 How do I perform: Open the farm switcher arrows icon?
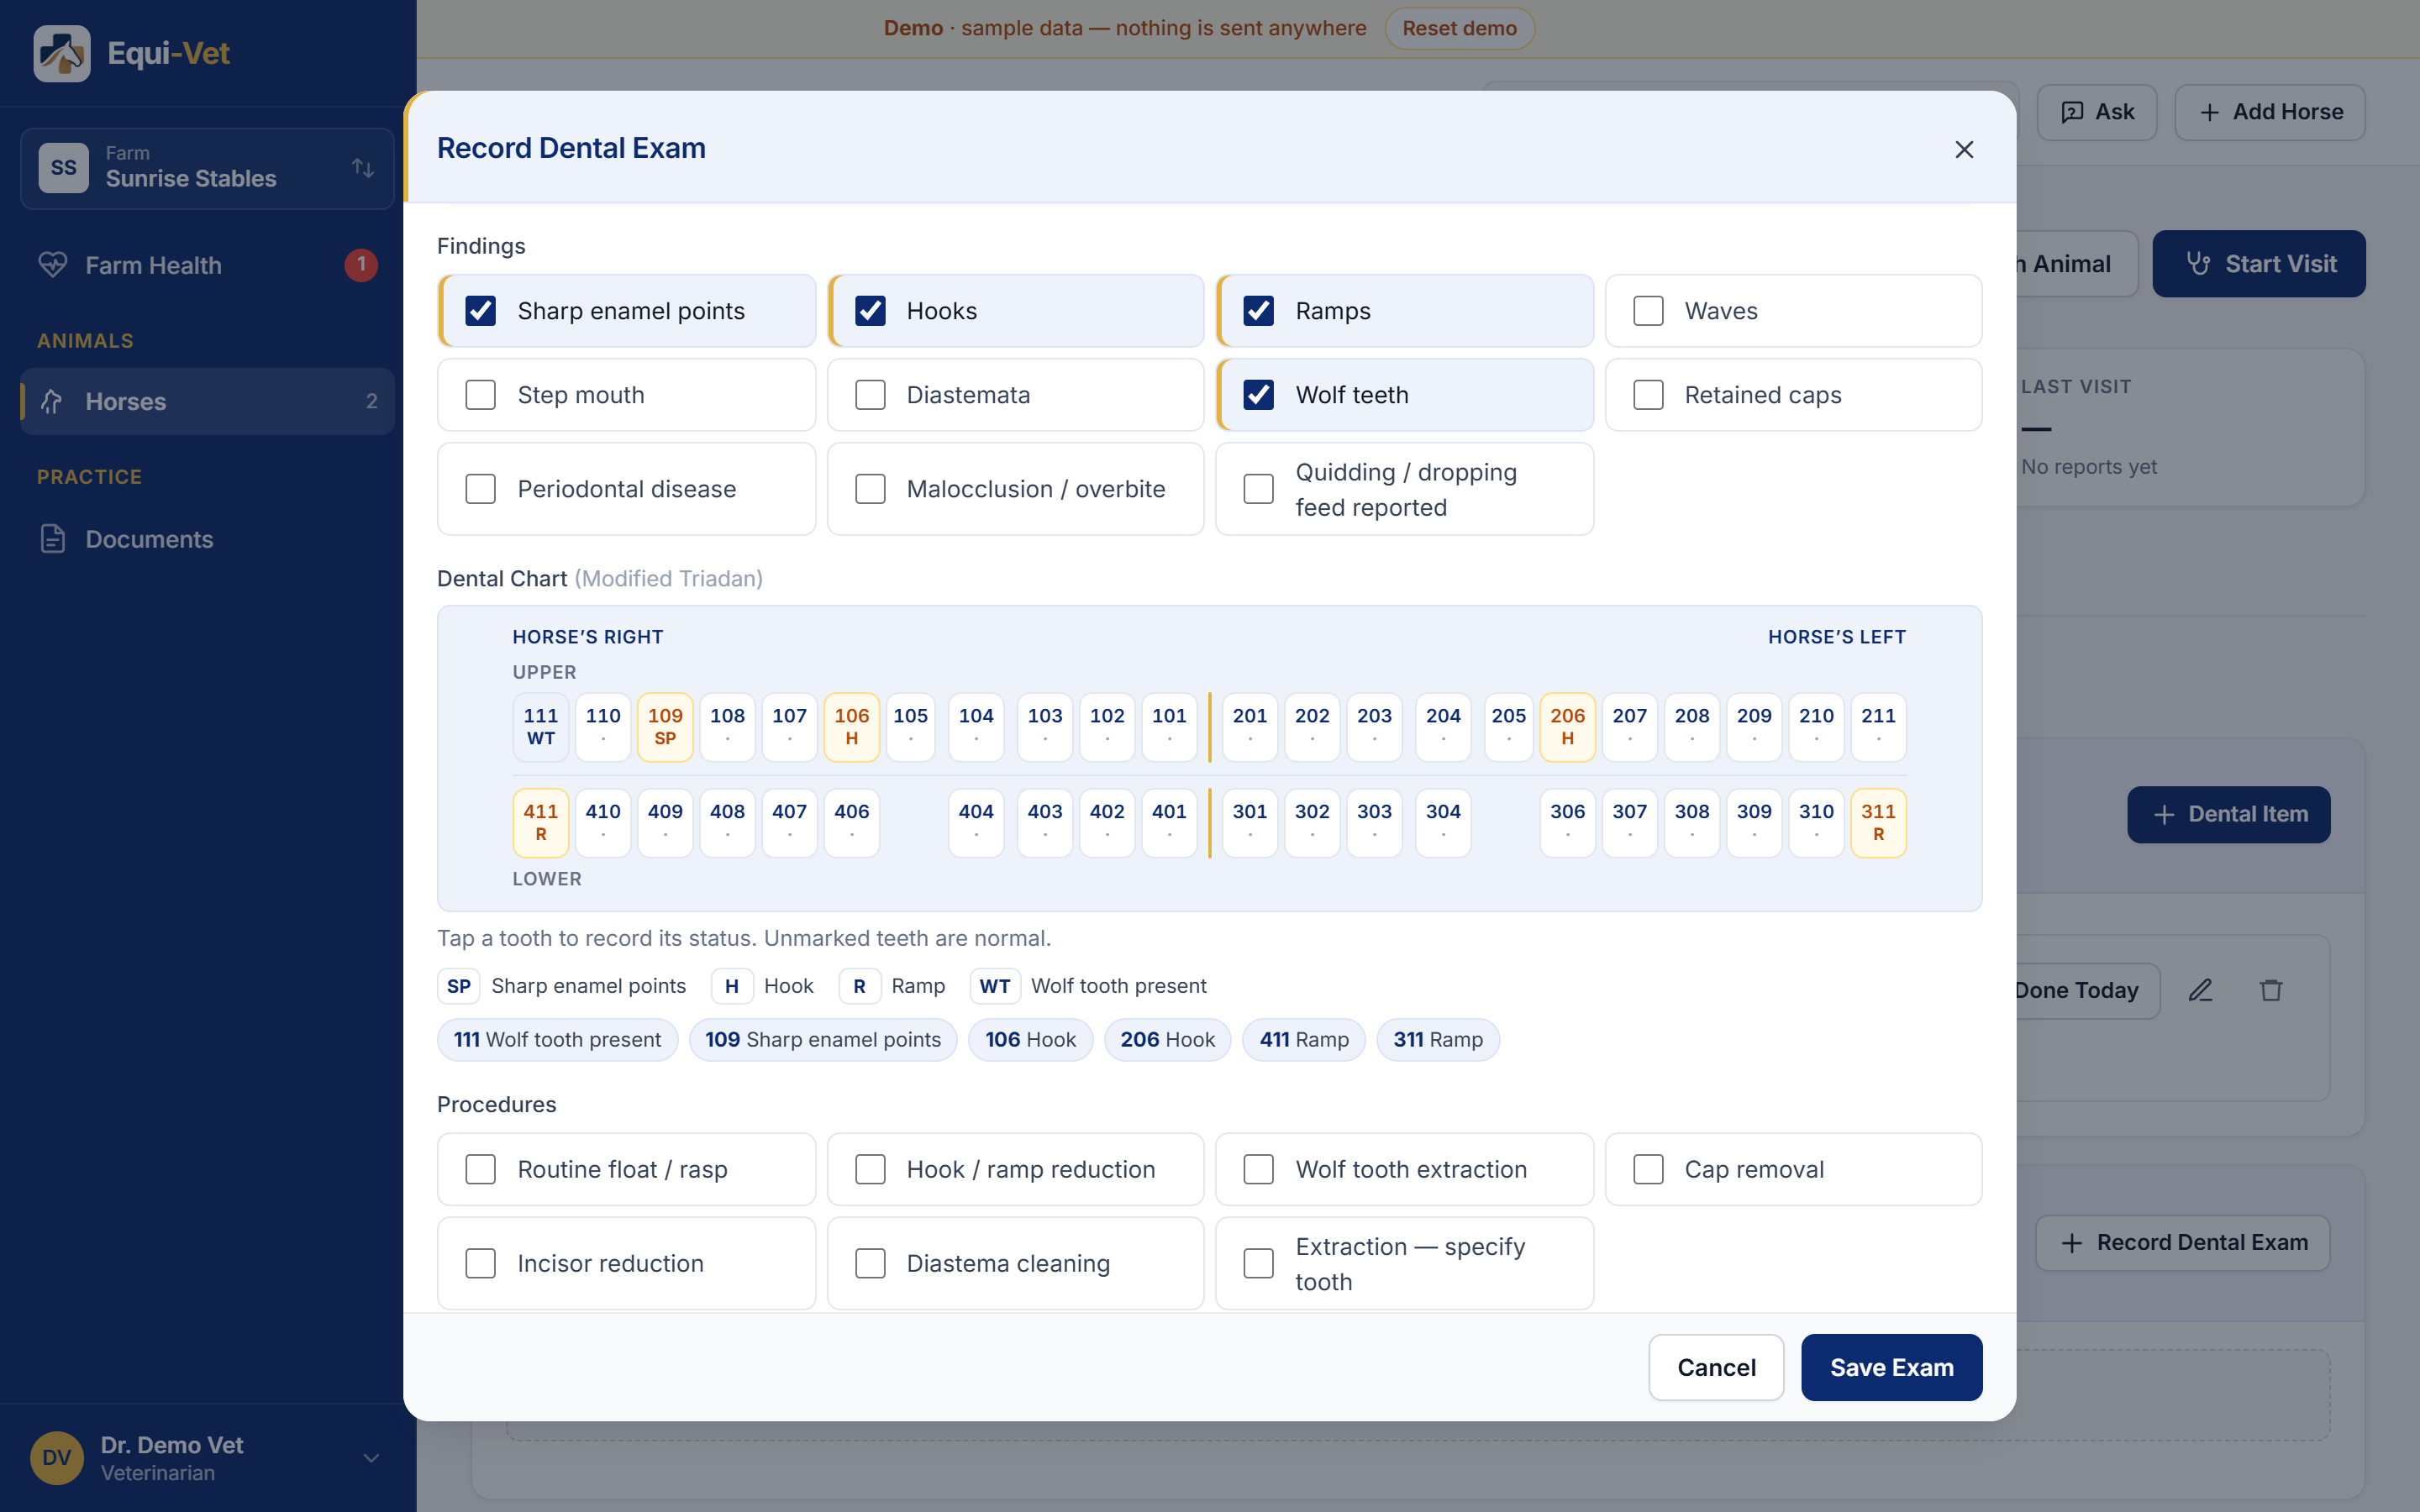pyautogui.click(x=363, y=168)
